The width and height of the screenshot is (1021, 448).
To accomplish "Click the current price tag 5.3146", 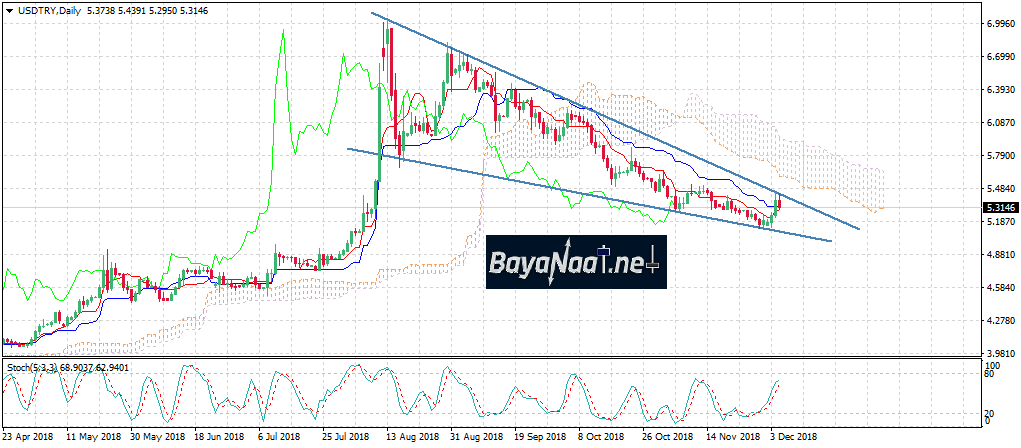I will (x=1000, y=208).
